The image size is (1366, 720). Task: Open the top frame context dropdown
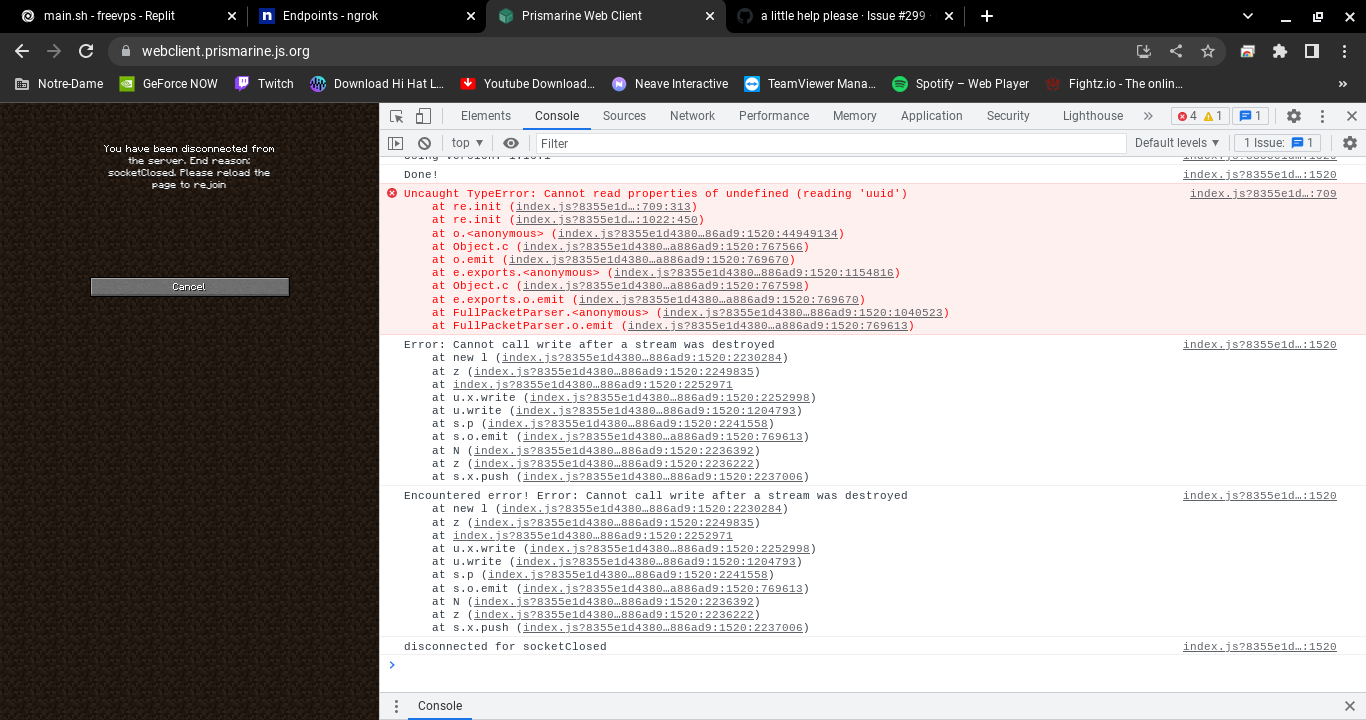click(465, 142)
